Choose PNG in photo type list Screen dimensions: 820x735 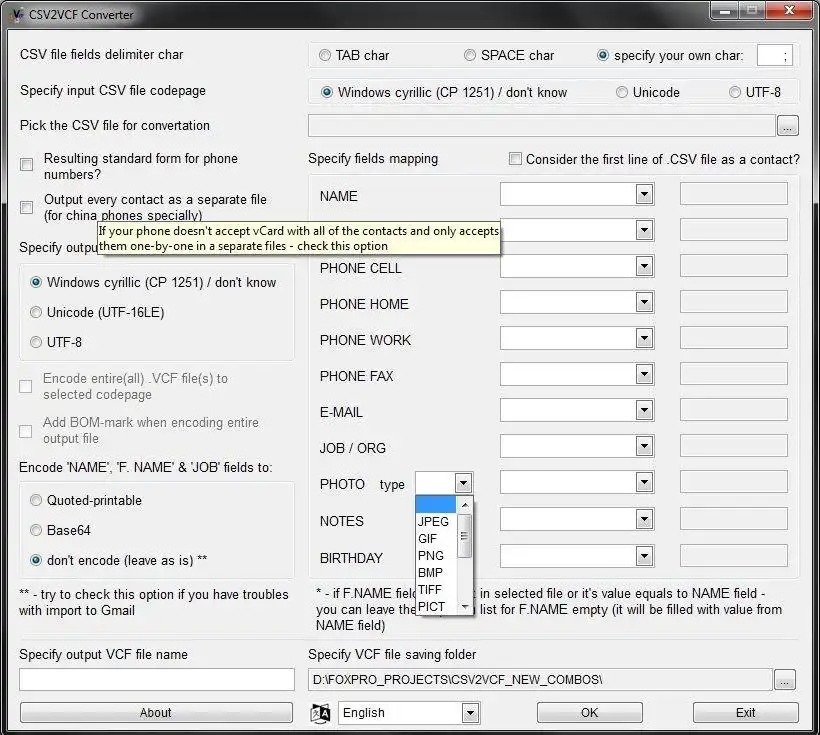[x=436, y=556]
